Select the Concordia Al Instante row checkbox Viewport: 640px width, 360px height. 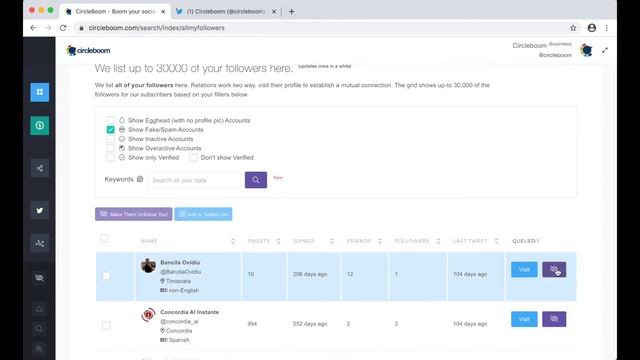click(106, 325)
